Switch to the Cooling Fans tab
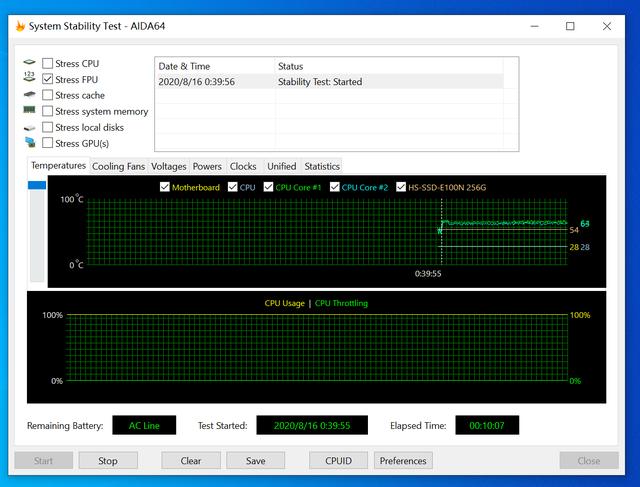Viewport: 640px width, 487px height. (x=118, y=167)
